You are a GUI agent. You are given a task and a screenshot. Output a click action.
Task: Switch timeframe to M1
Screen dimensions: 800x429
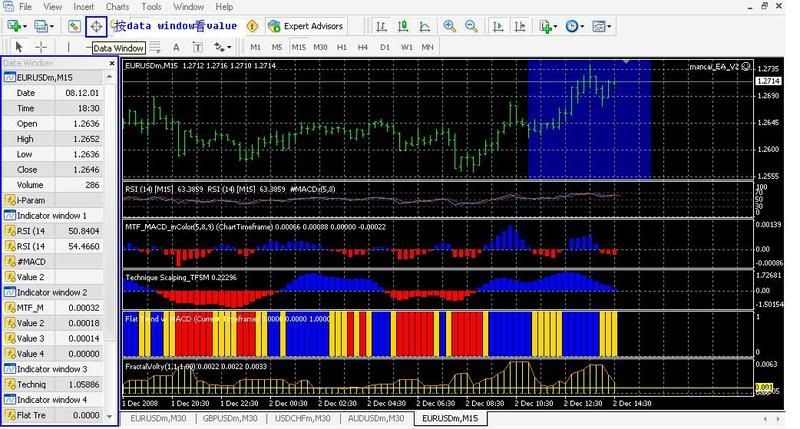click(256, 47)
